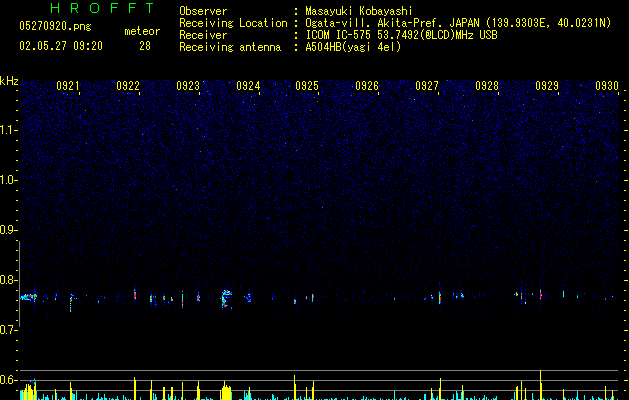Select the filename 05270920.png
This screenshot has width=629, height=400.
point(55,27)
